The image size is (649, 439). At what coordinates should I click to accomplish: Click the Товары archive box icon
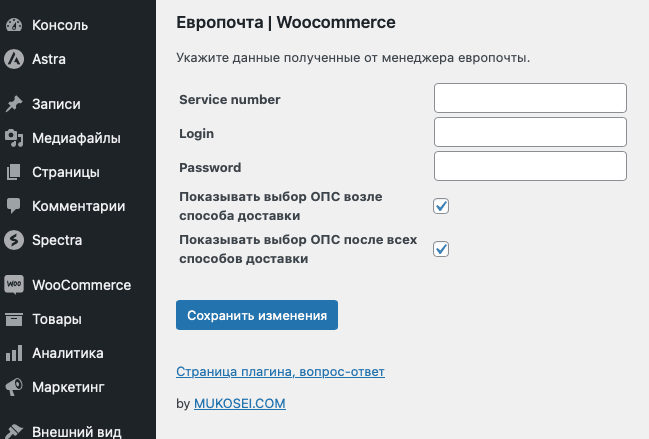tap(14, 320)
